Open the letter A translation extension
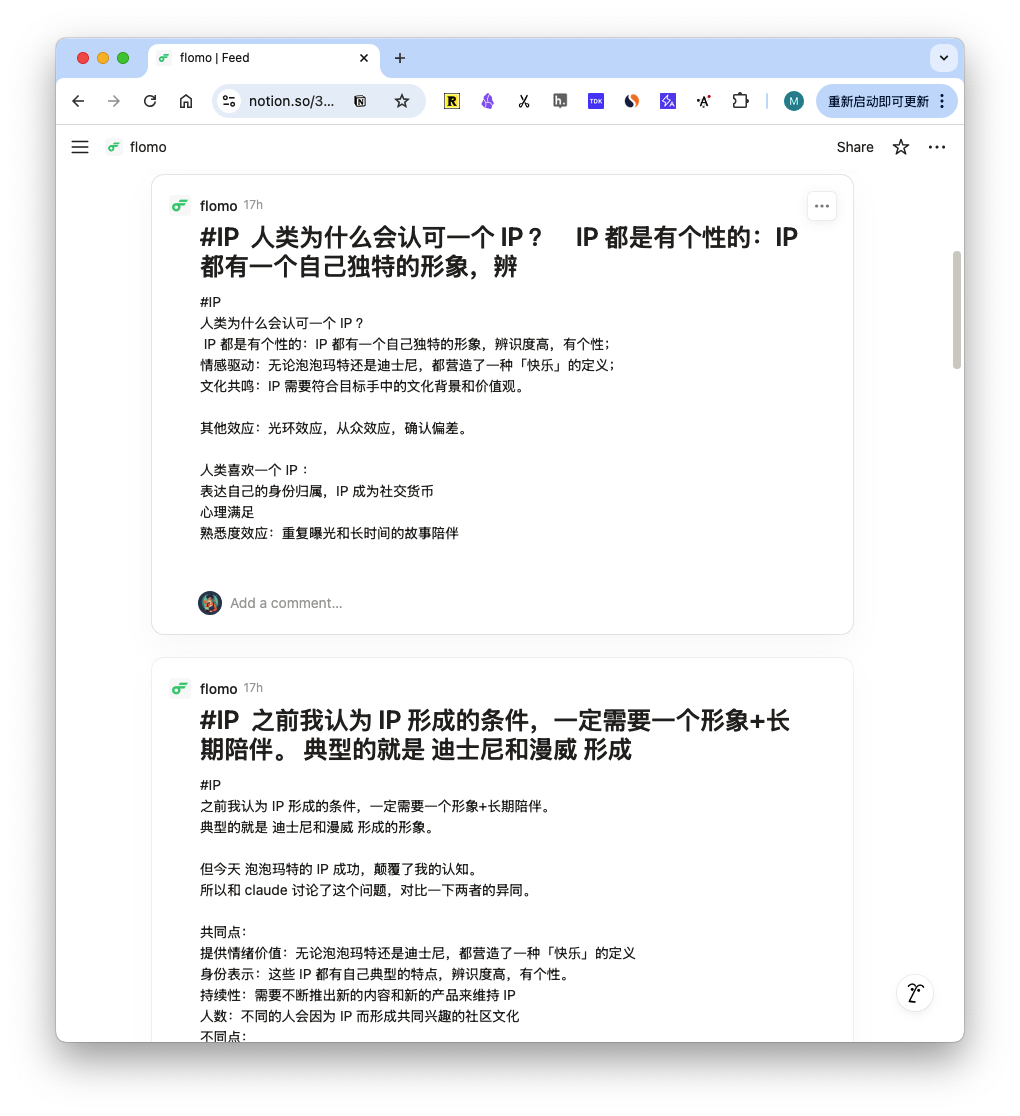Viewport: 1020px width, 1116px height. click(x=704, y=101)
